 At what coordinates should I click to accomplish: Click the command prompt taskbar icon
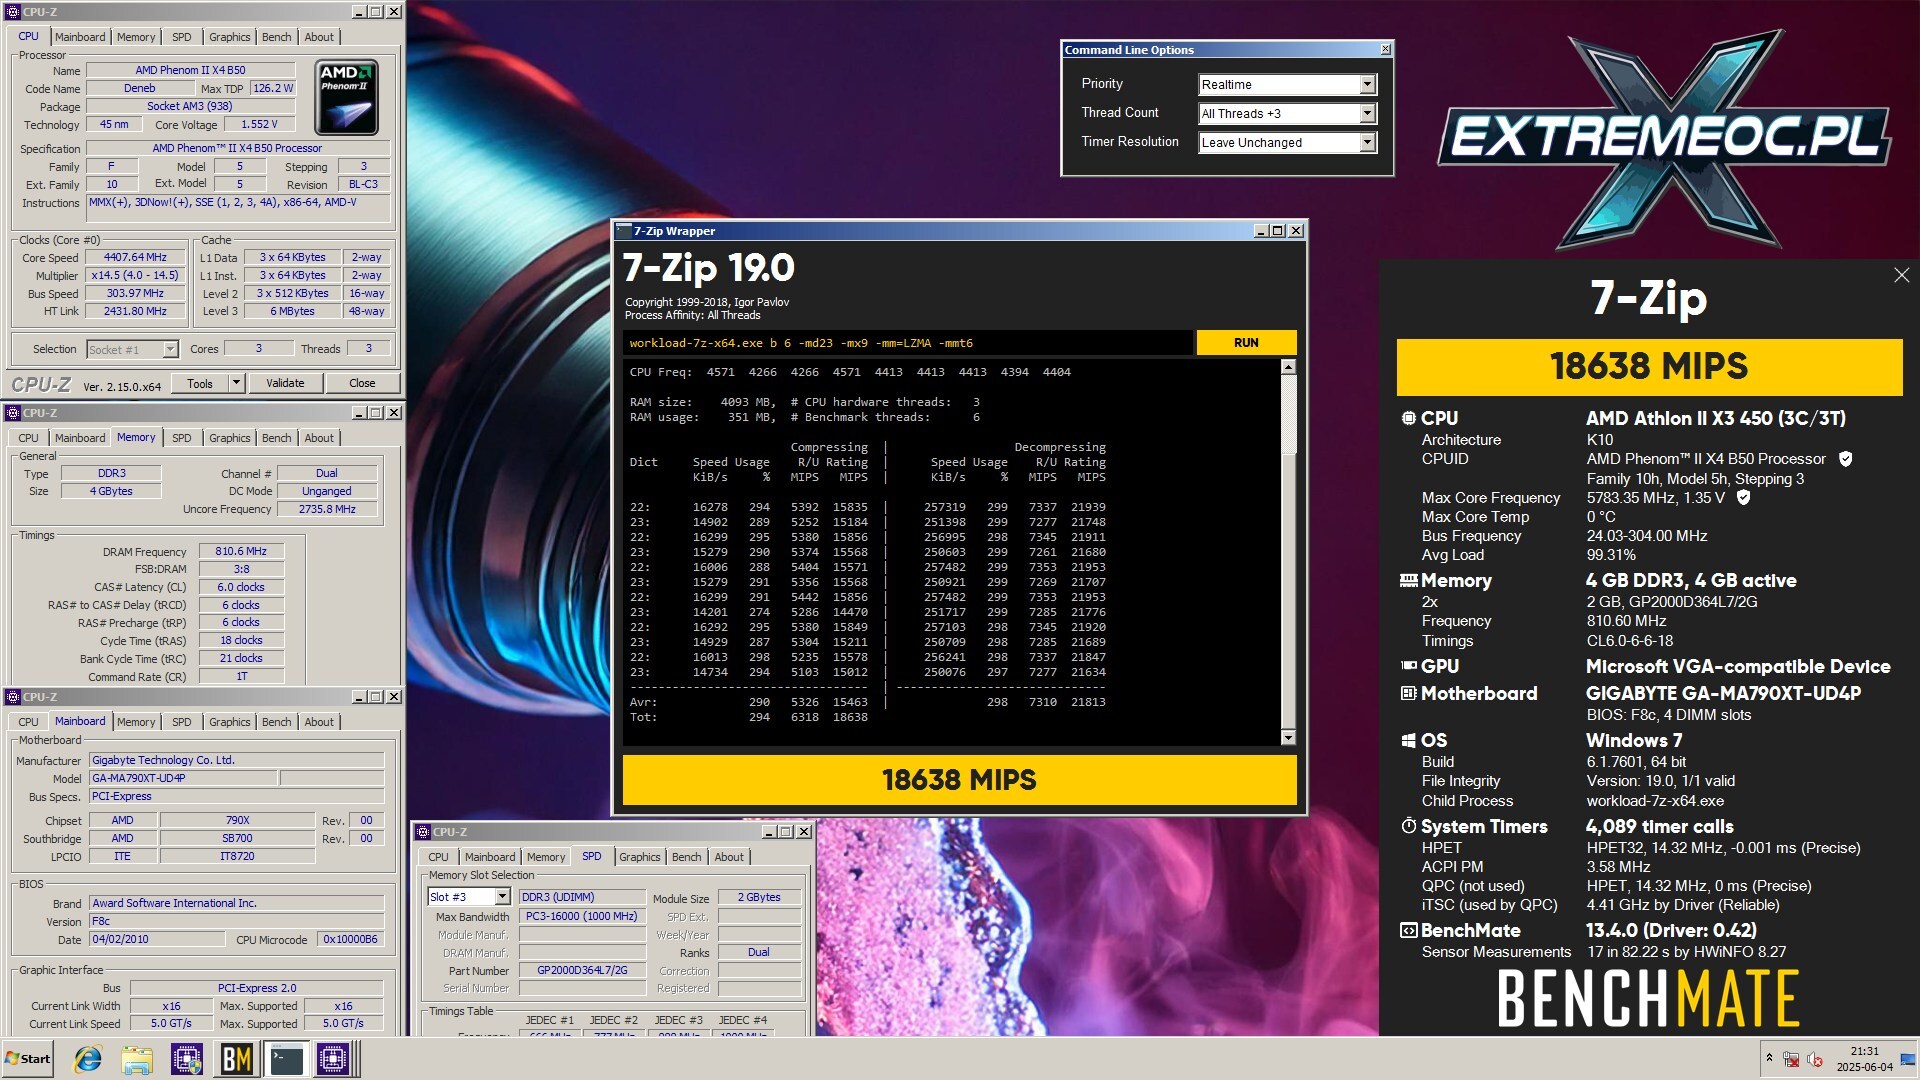pos(286,1059)
